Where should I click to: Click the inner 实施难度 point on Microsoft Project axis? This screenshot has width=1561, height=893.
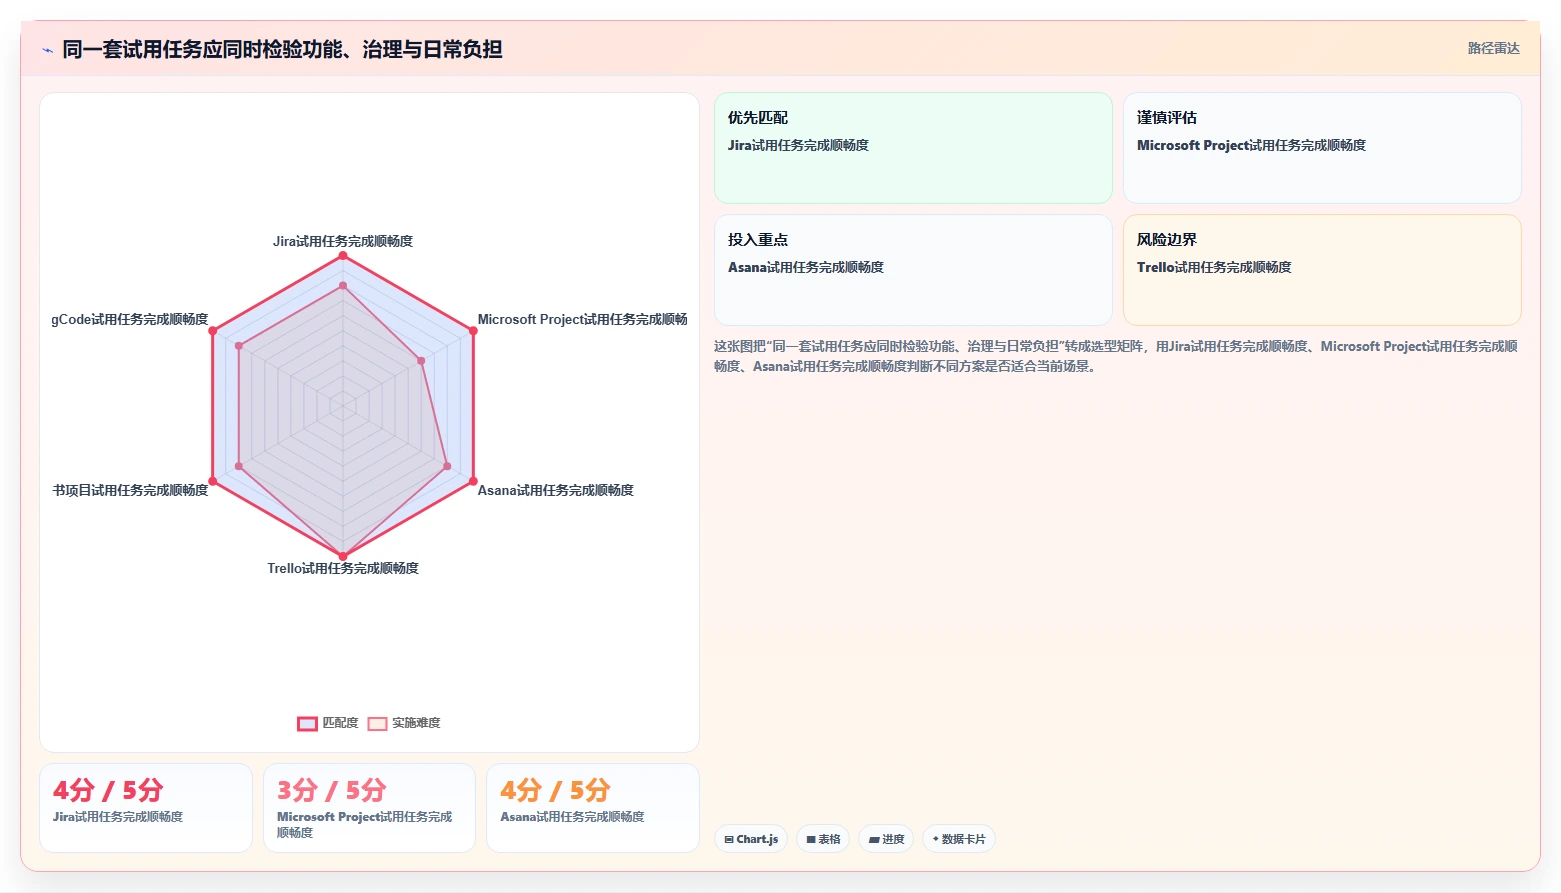coord(421,361)
